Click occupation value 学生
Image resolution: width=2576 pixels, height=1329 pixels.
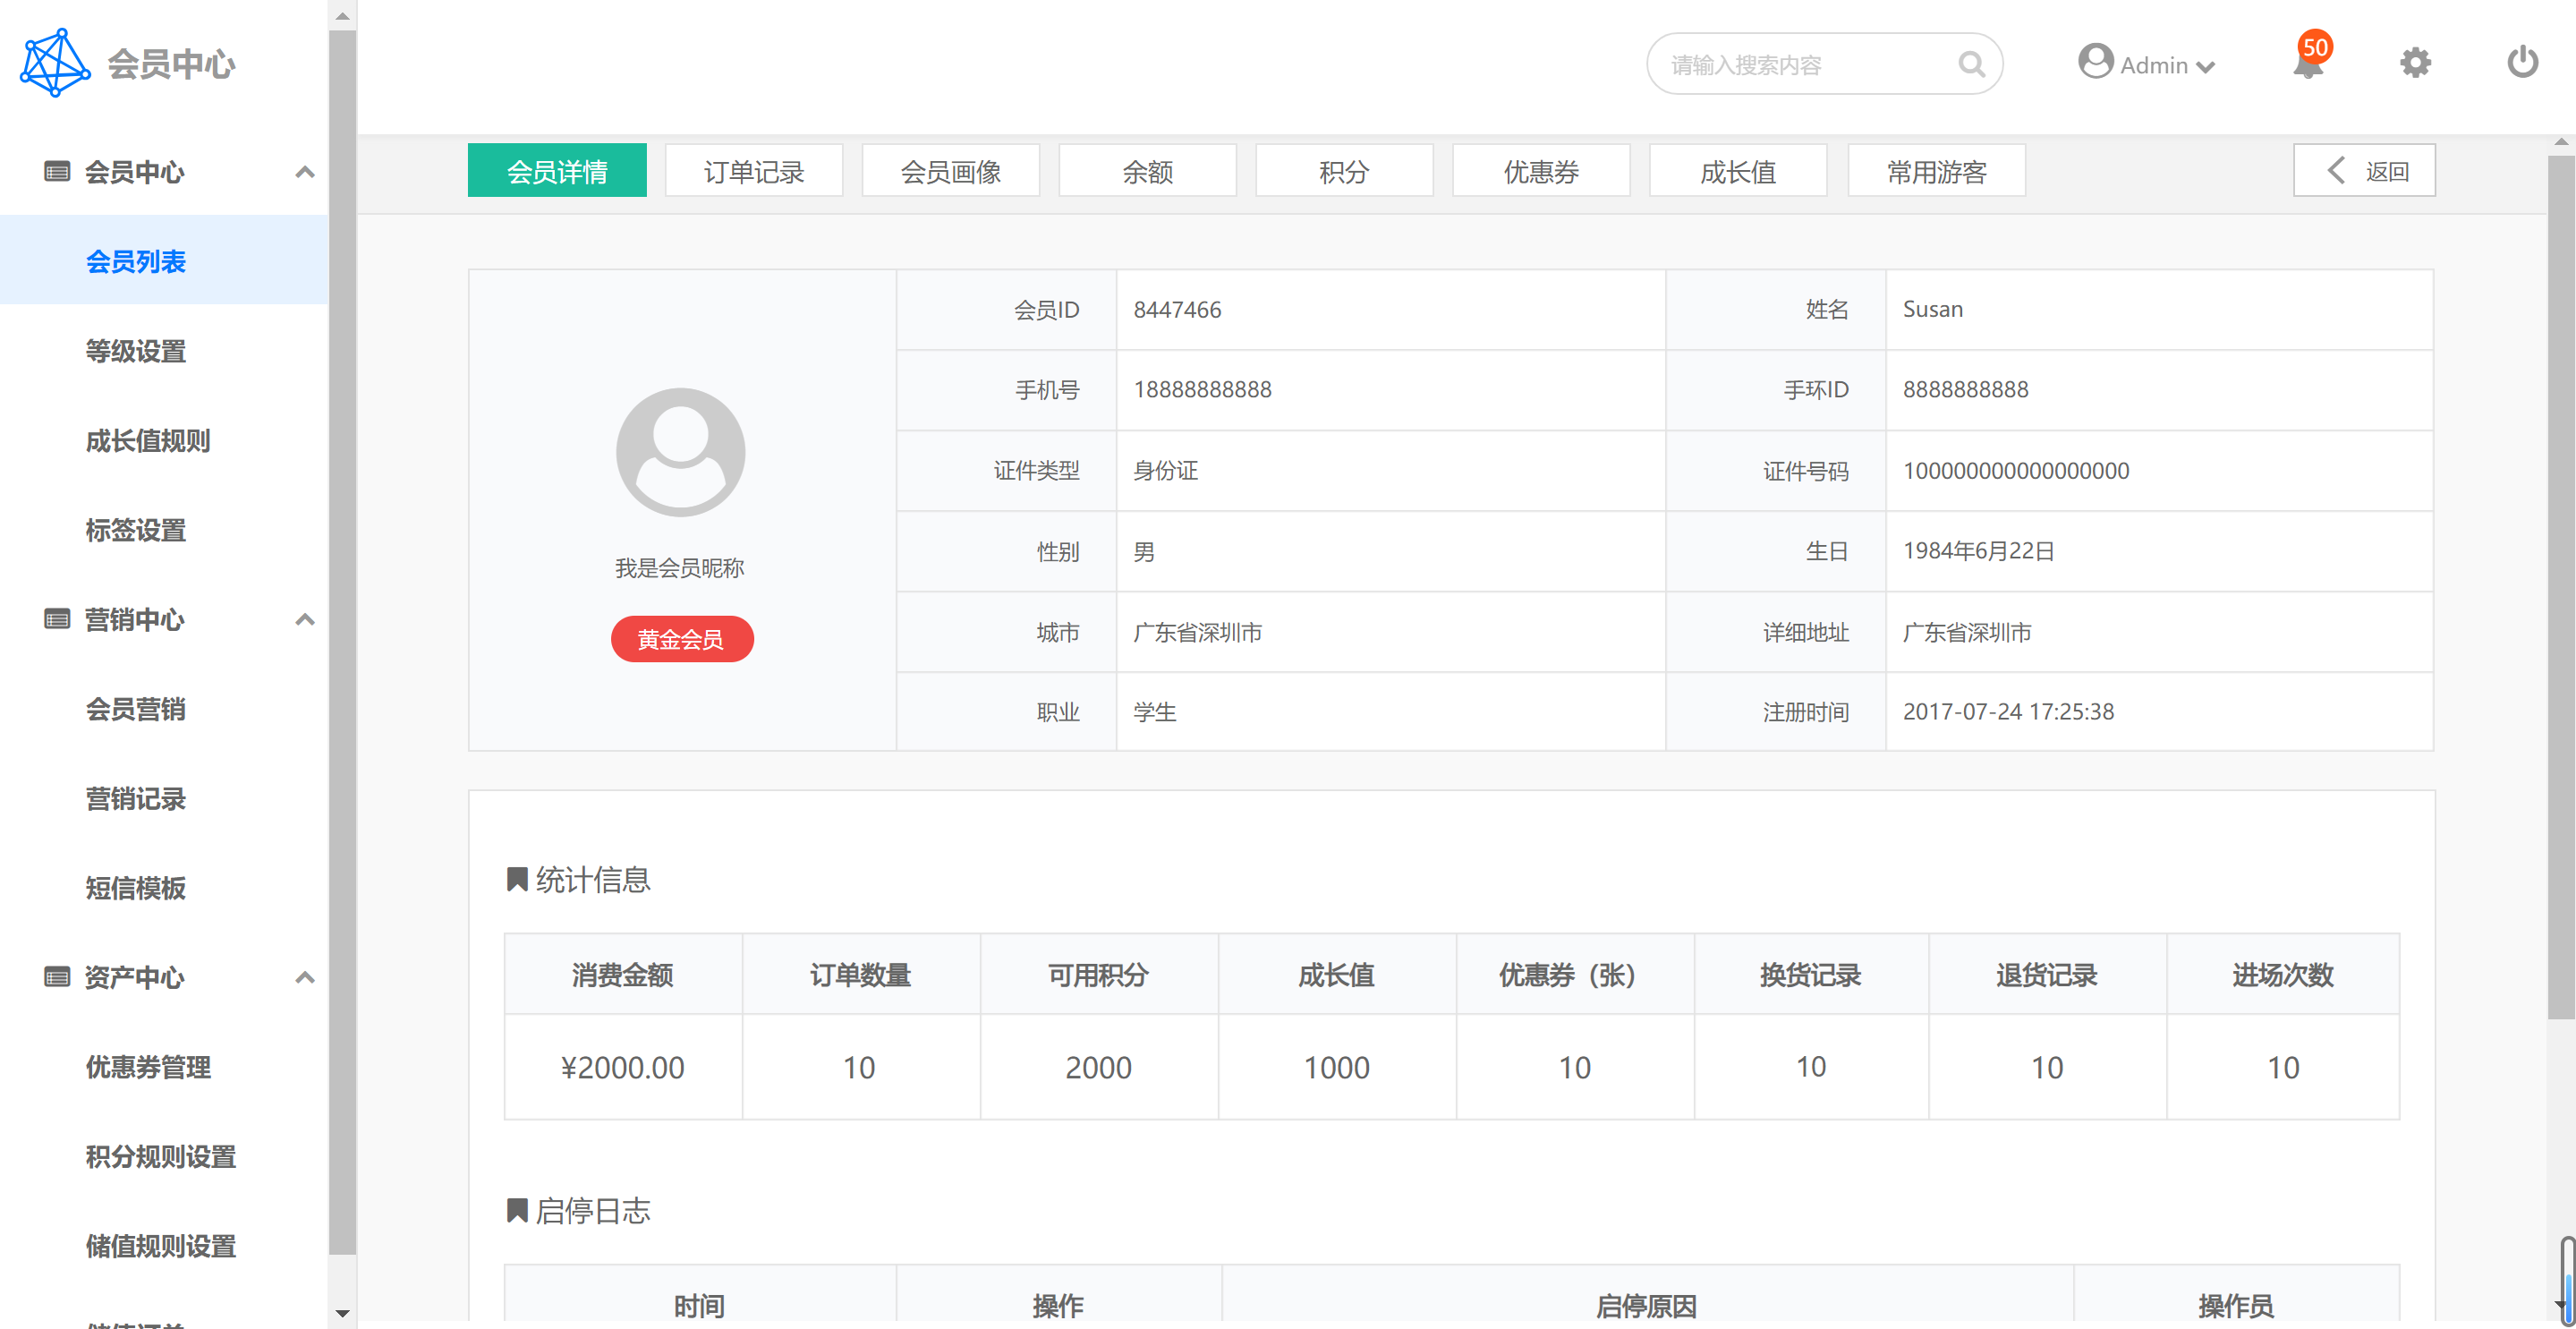pyautogui.click(x=1154, y=711)
